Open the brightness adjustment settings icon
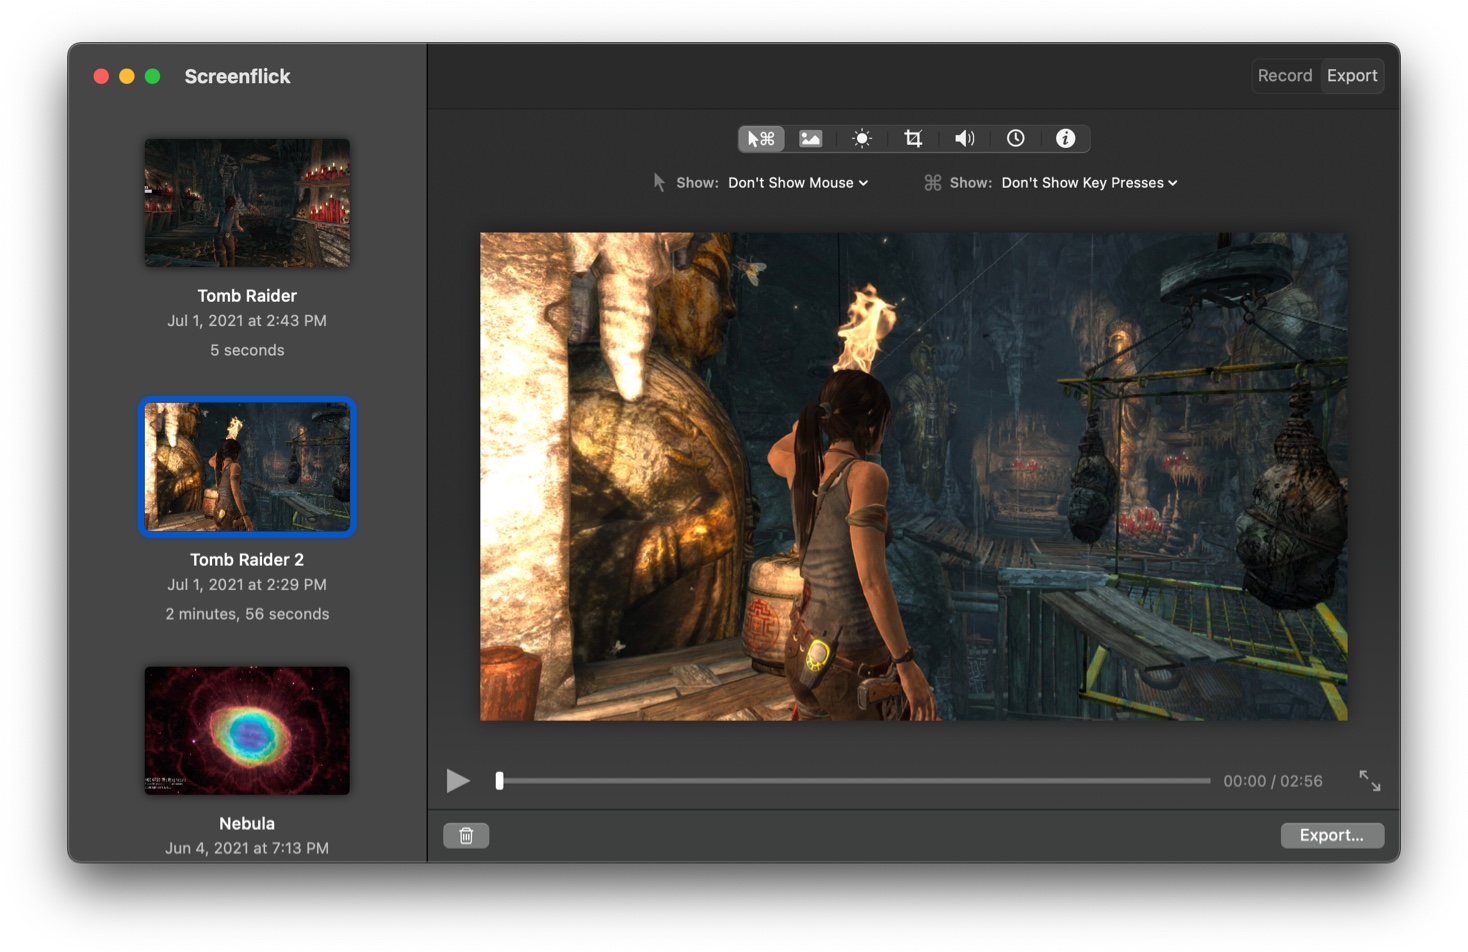The image size is (1468, 952). (862, 139)
